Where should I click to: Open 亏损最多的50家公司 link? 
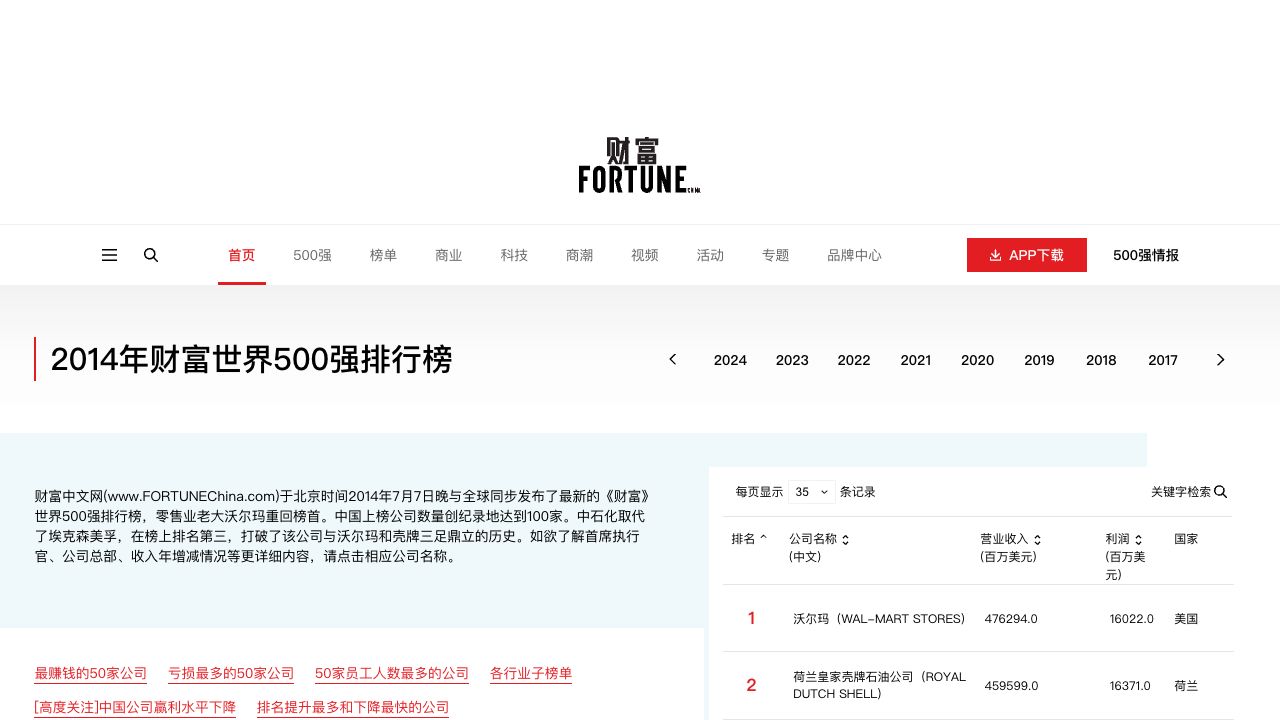pyautogui.click(x=231, y=674)
